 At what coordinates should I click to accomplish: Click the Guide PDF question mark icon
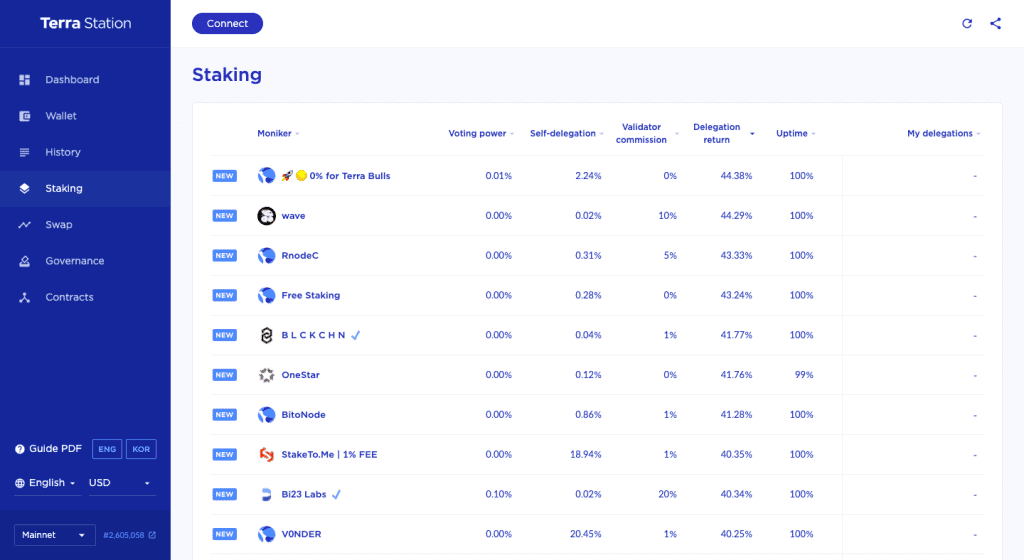[20, 449]
